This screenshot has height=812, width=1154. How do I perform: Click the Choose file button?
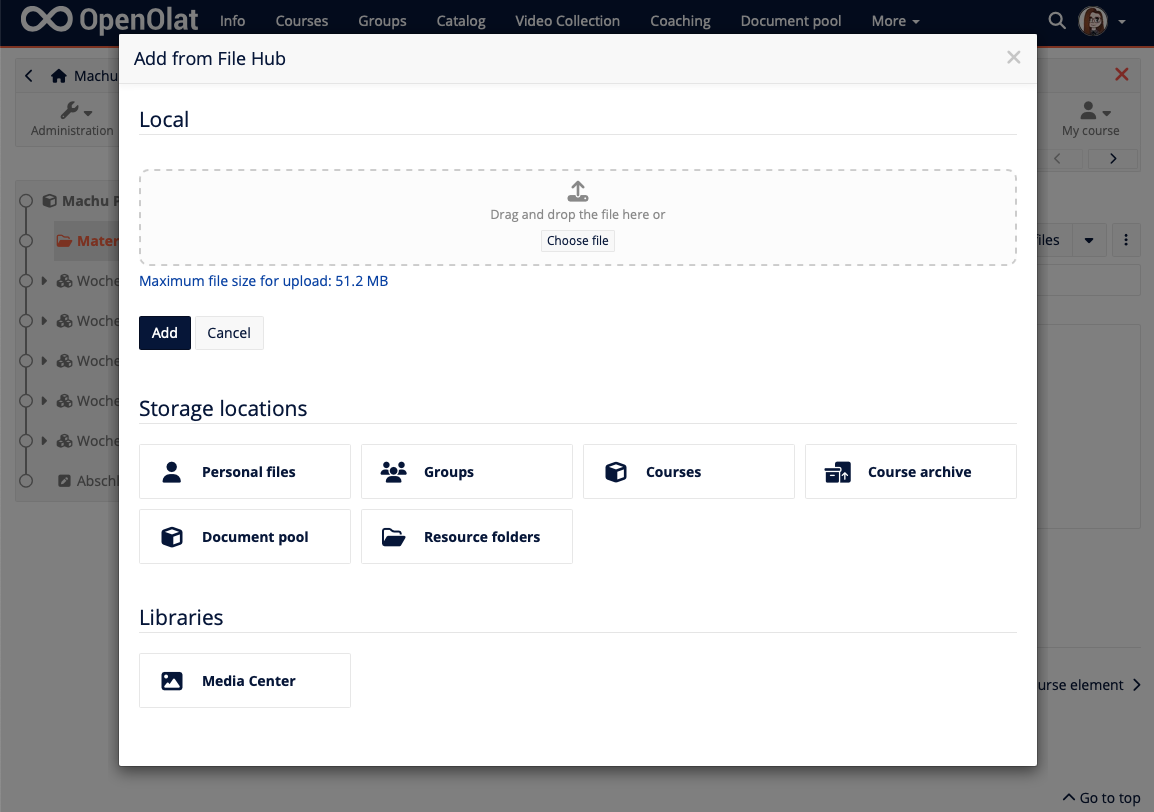577,240
